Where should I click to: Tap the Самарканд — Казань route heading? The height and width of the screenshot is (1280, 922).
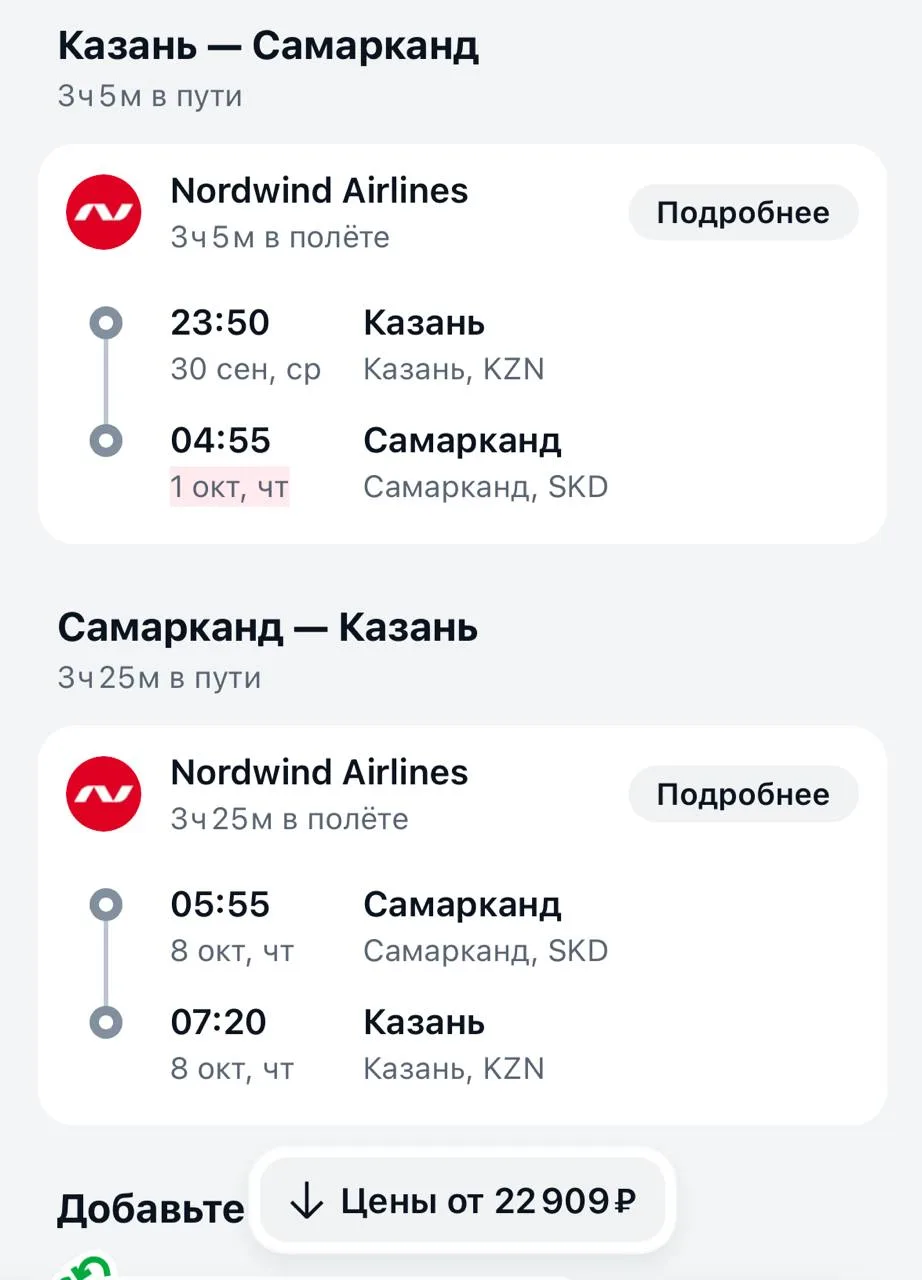[x=268, y=628]
